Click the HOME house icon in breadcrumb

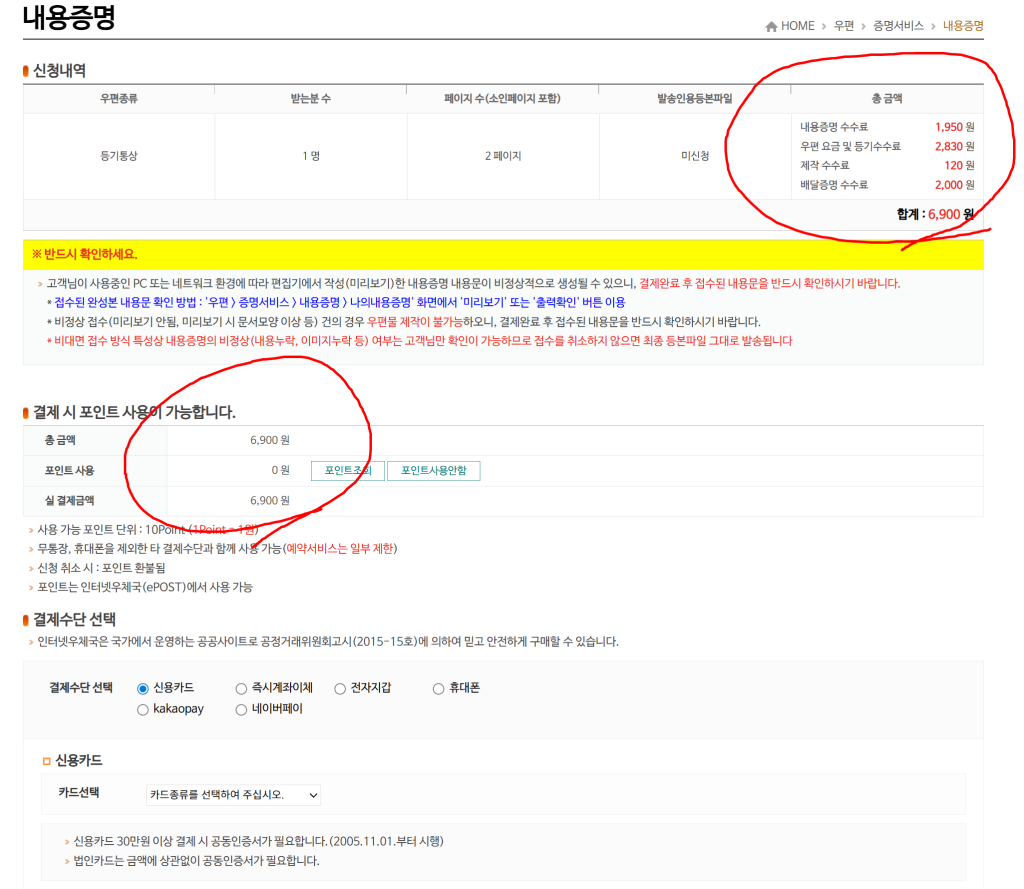tap(771, 26)
